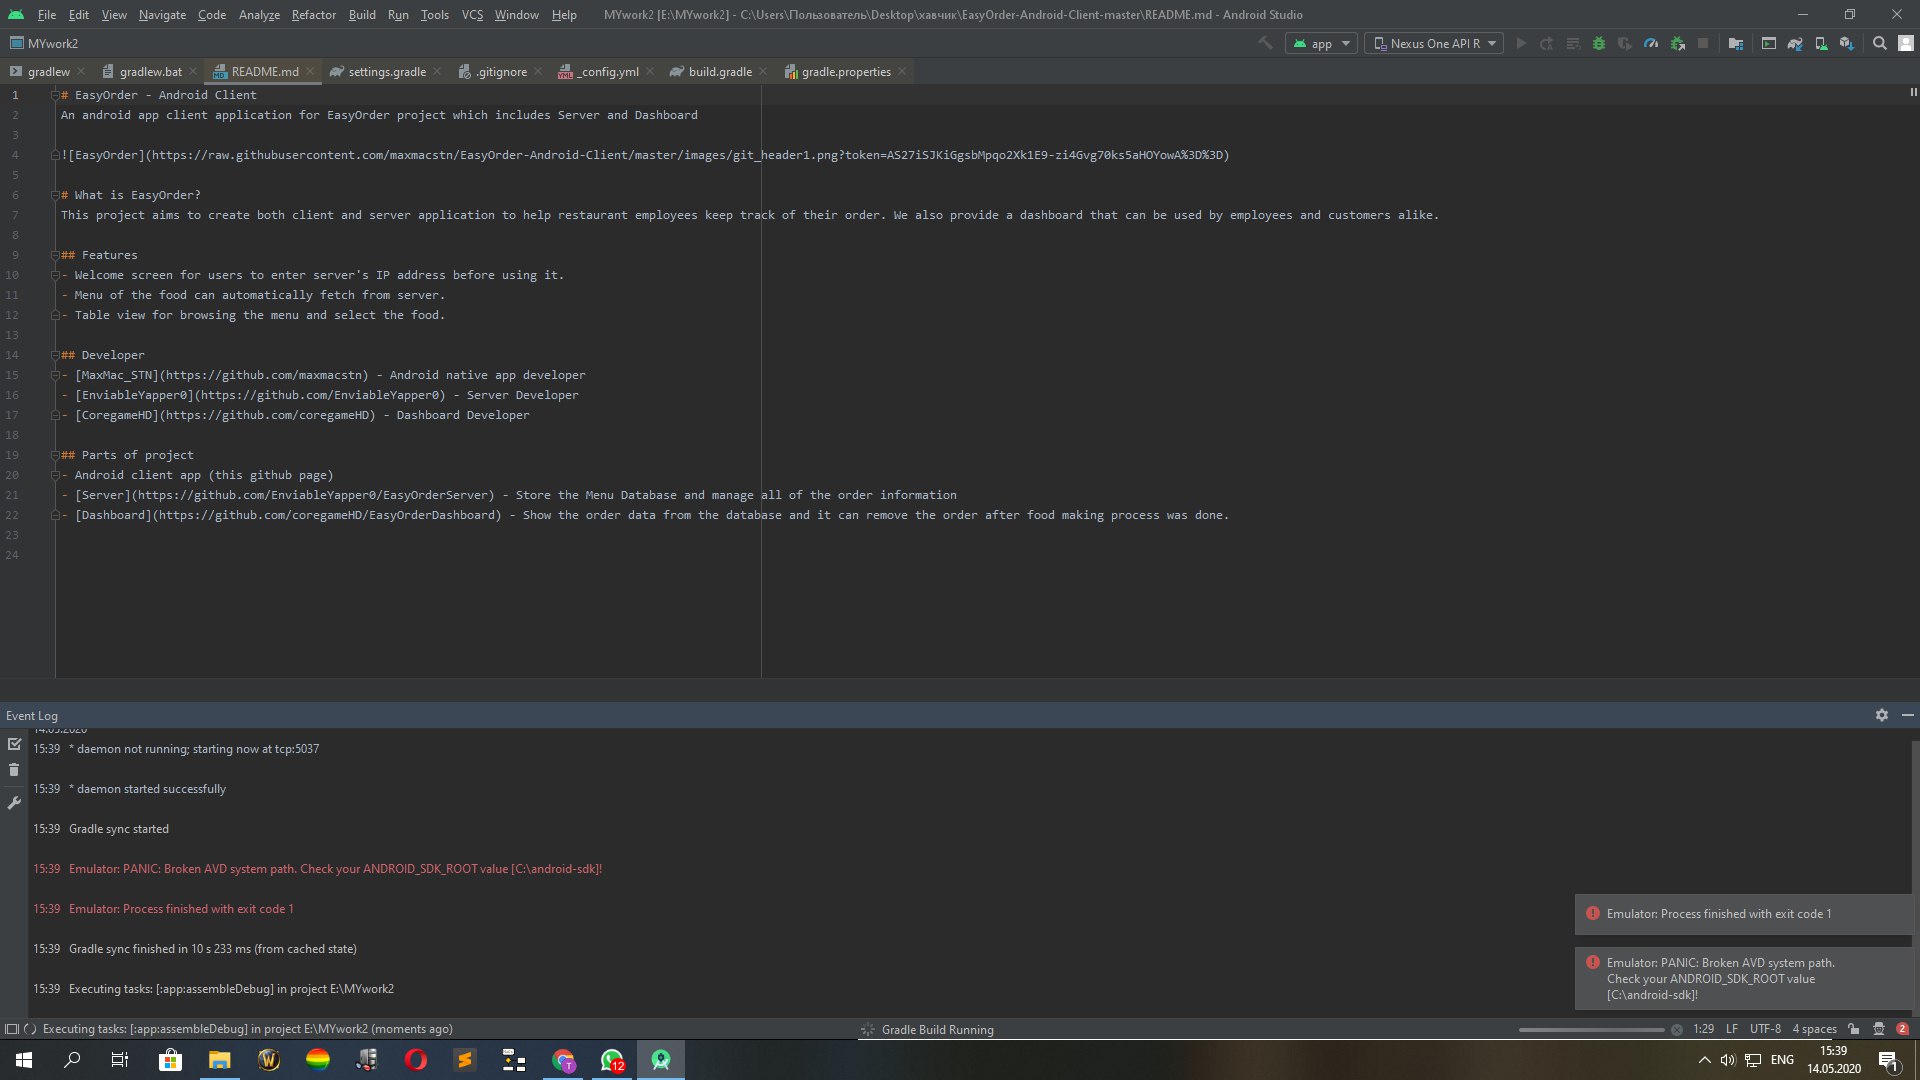The width and height of the screenshot is (1920, 1080).
Task: Click the Gradle build progress bar
Action: tap(1591, 1029)
